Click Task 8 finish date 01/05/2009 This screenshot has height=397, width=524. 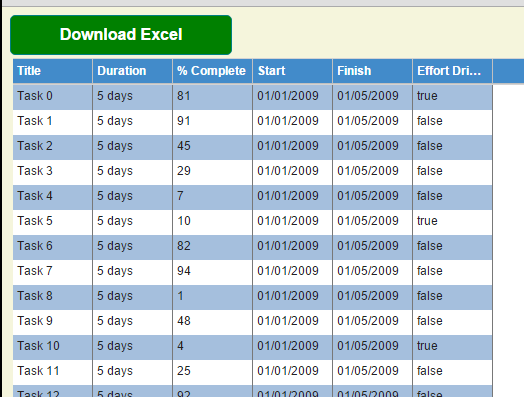373,298
